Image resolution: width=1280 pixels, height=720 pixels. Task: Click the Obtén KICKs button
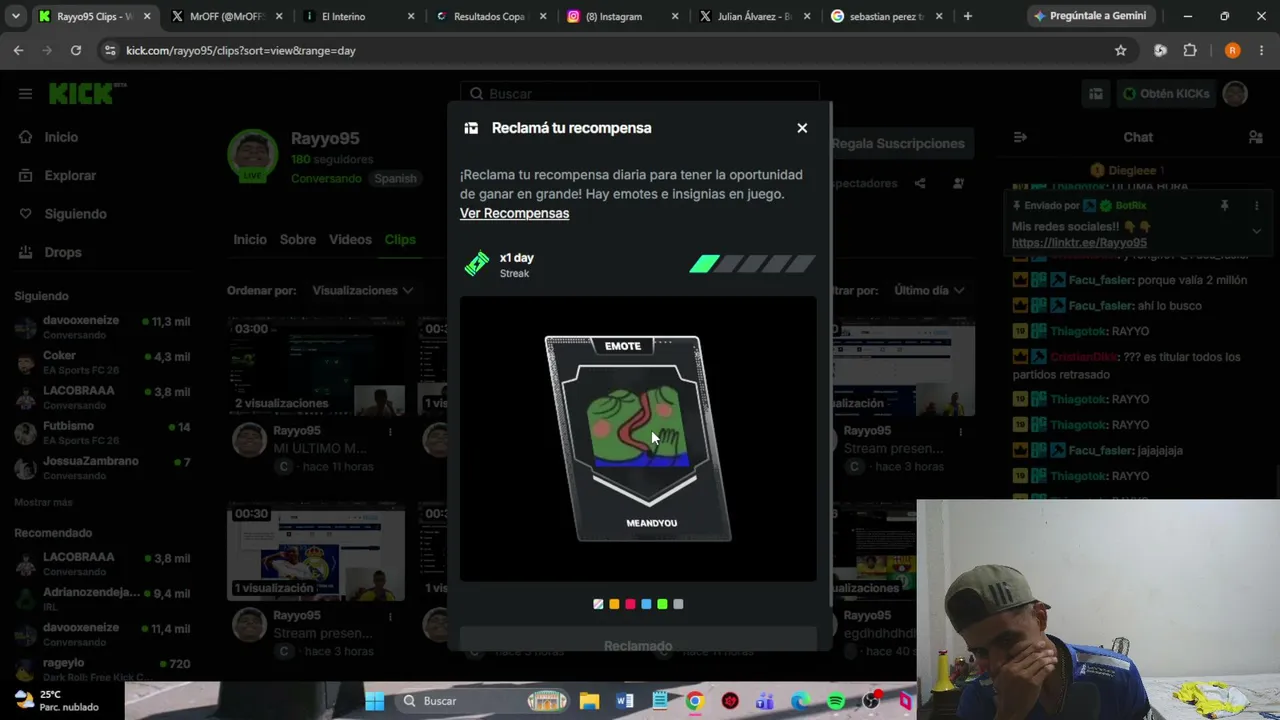coord(1166,94)
